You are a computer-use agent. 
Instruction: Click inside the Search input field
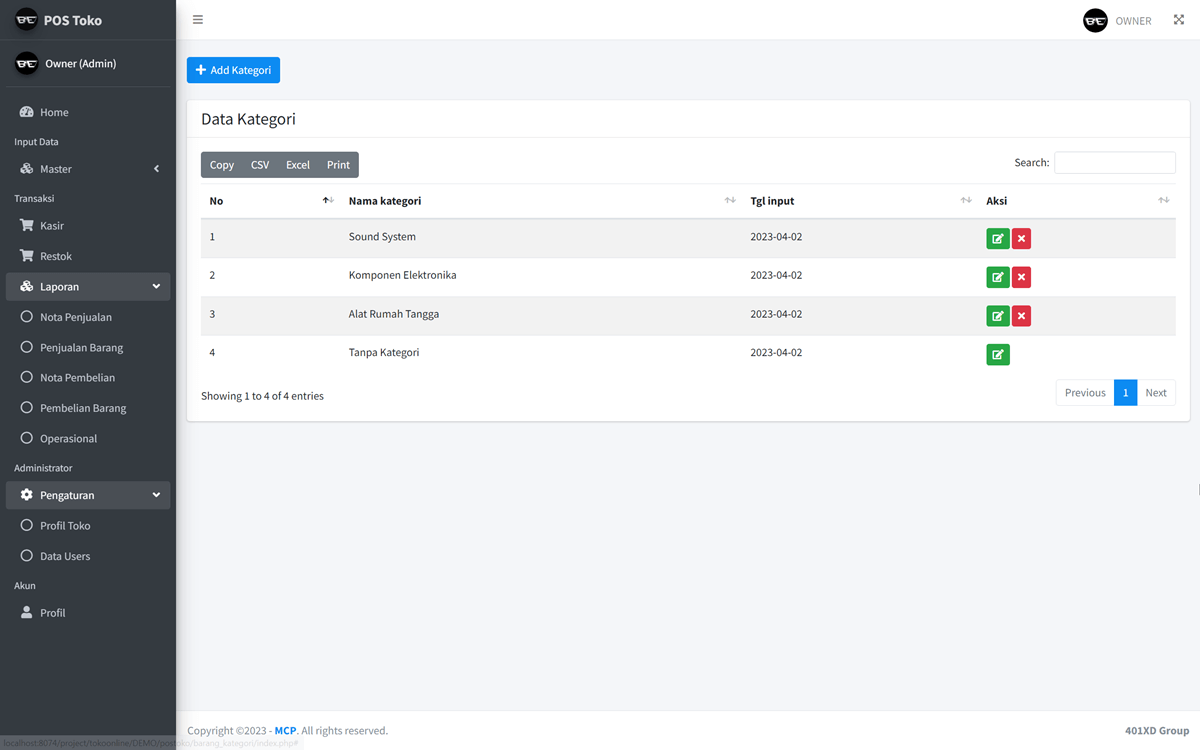1114,162
